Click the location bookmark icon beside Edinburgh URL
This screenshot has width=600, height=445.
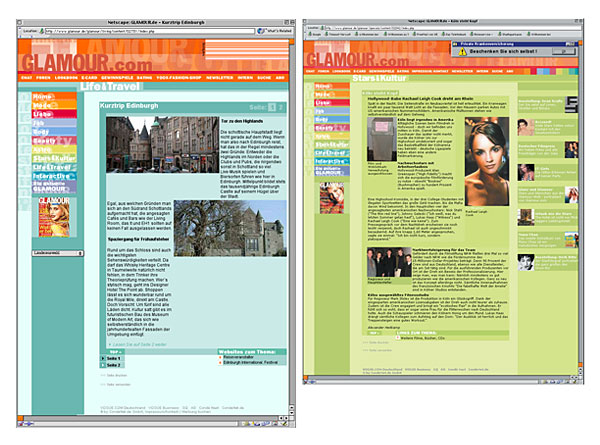click(41, 31)
